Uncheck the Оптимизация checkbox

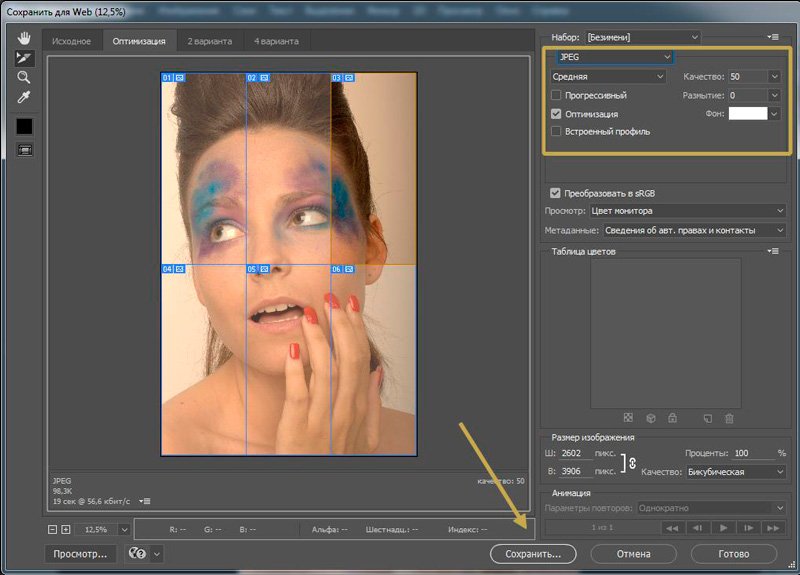tap(556, 114)
